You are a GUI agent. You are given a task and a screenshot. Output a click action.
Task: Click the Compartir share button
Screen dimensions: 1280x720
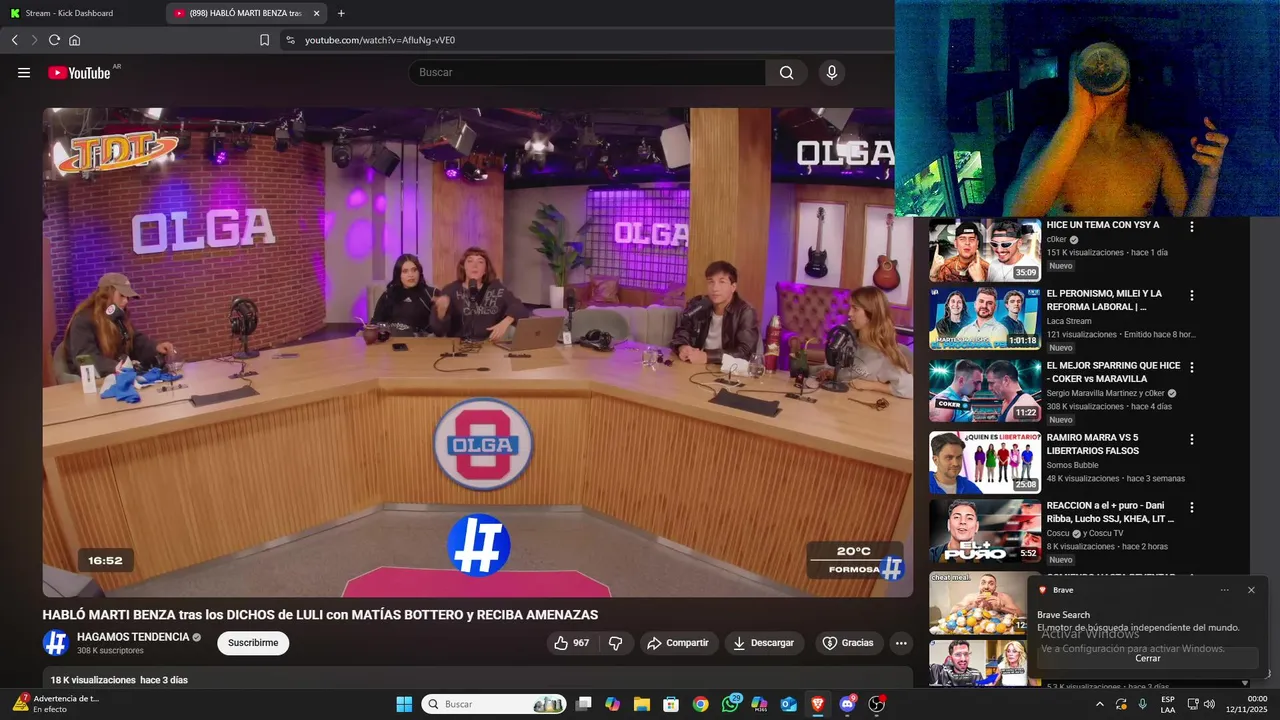[x=679, y=643]
